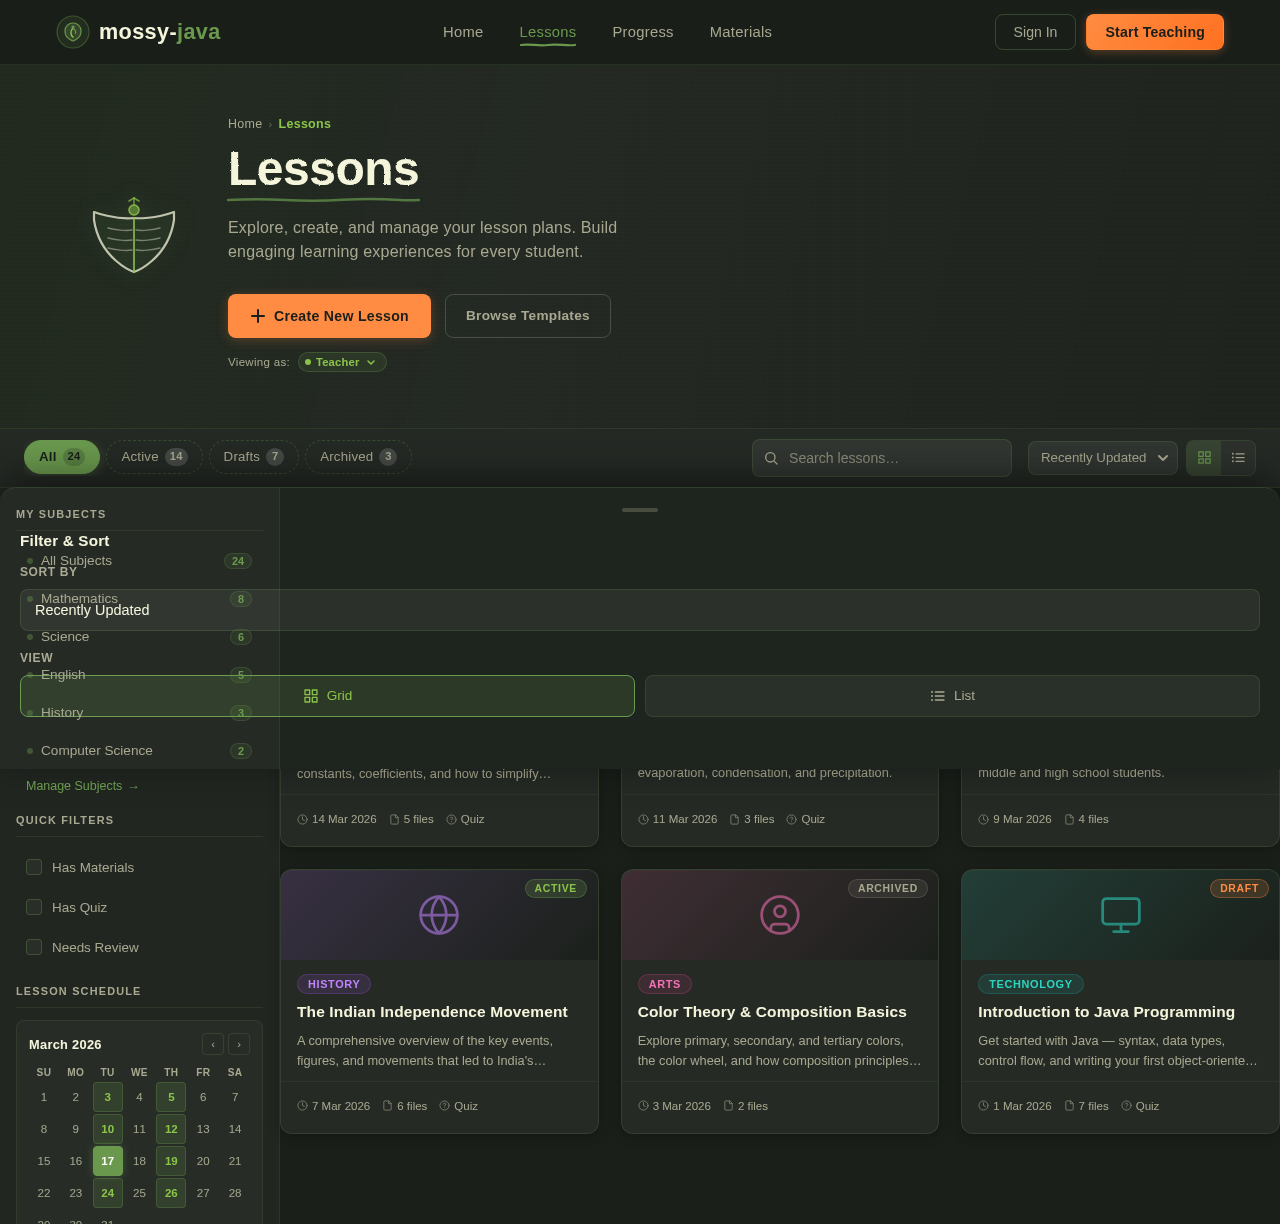The image size is (1280, 1224).
Task: Enable the Has Materials filter
Action: [x=33, y=867]
